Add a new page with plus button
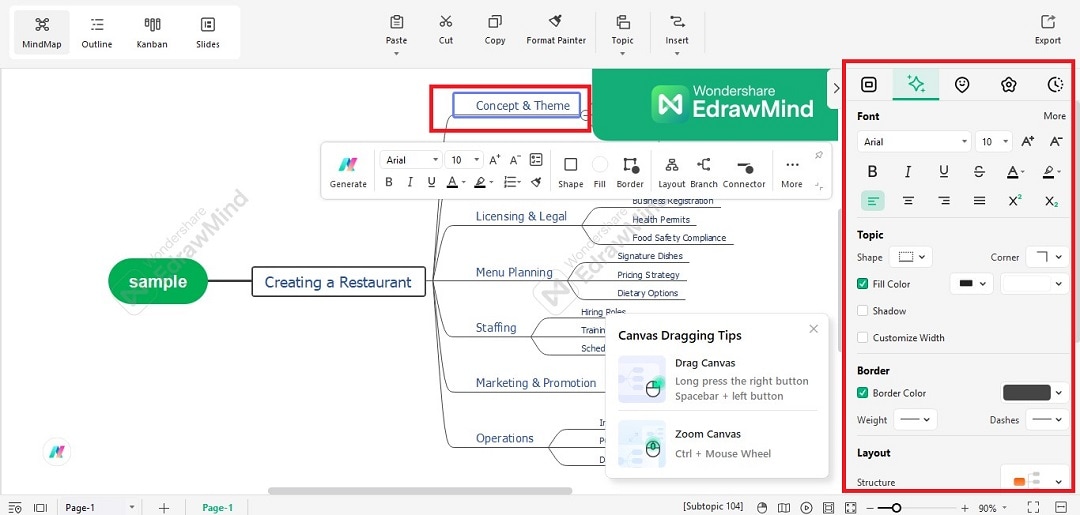This screenshot has height=515, width=1080. coord(163,508)
